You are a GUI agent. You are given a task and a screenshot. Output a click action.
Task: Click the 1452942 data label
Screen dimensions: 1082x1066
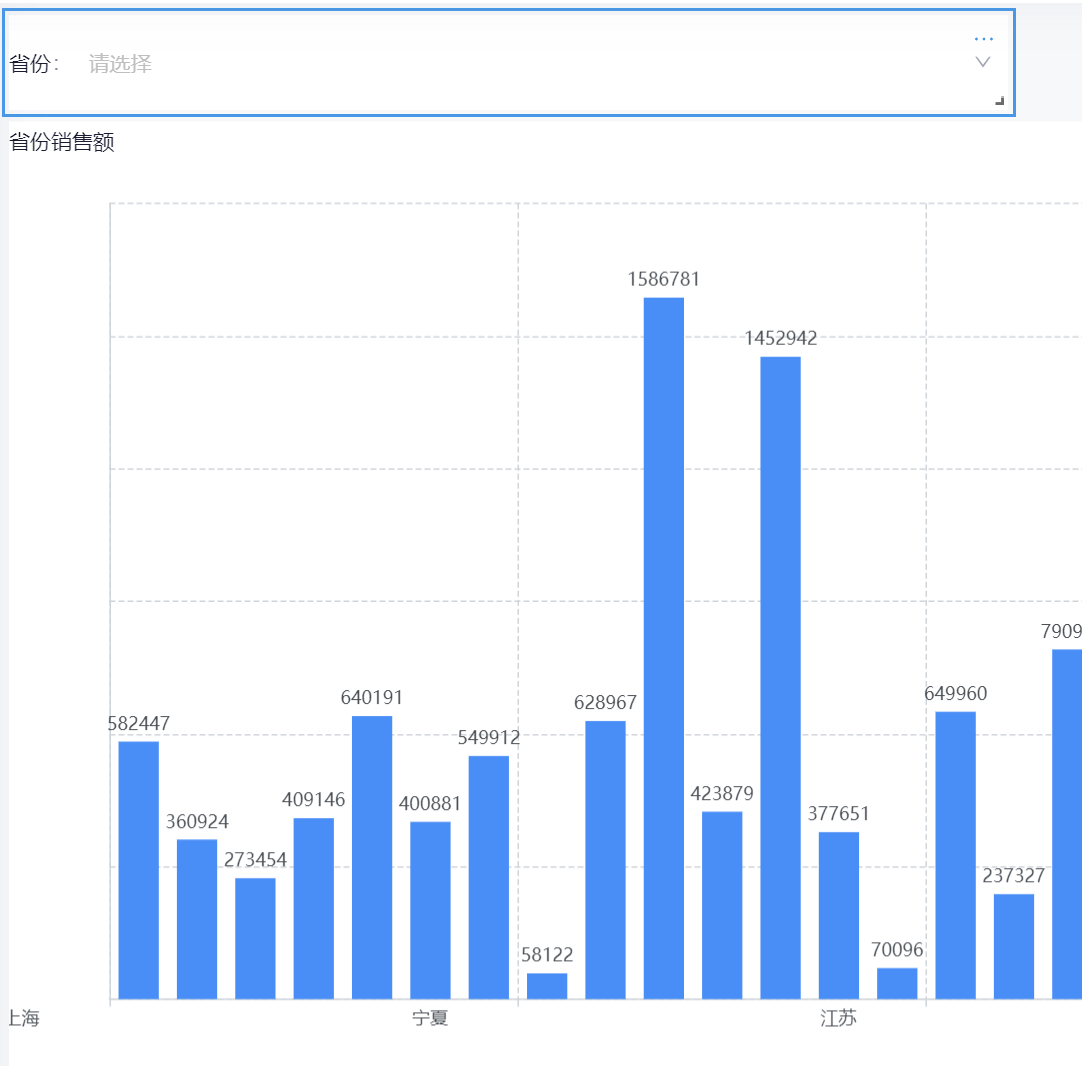pos(780,338)
